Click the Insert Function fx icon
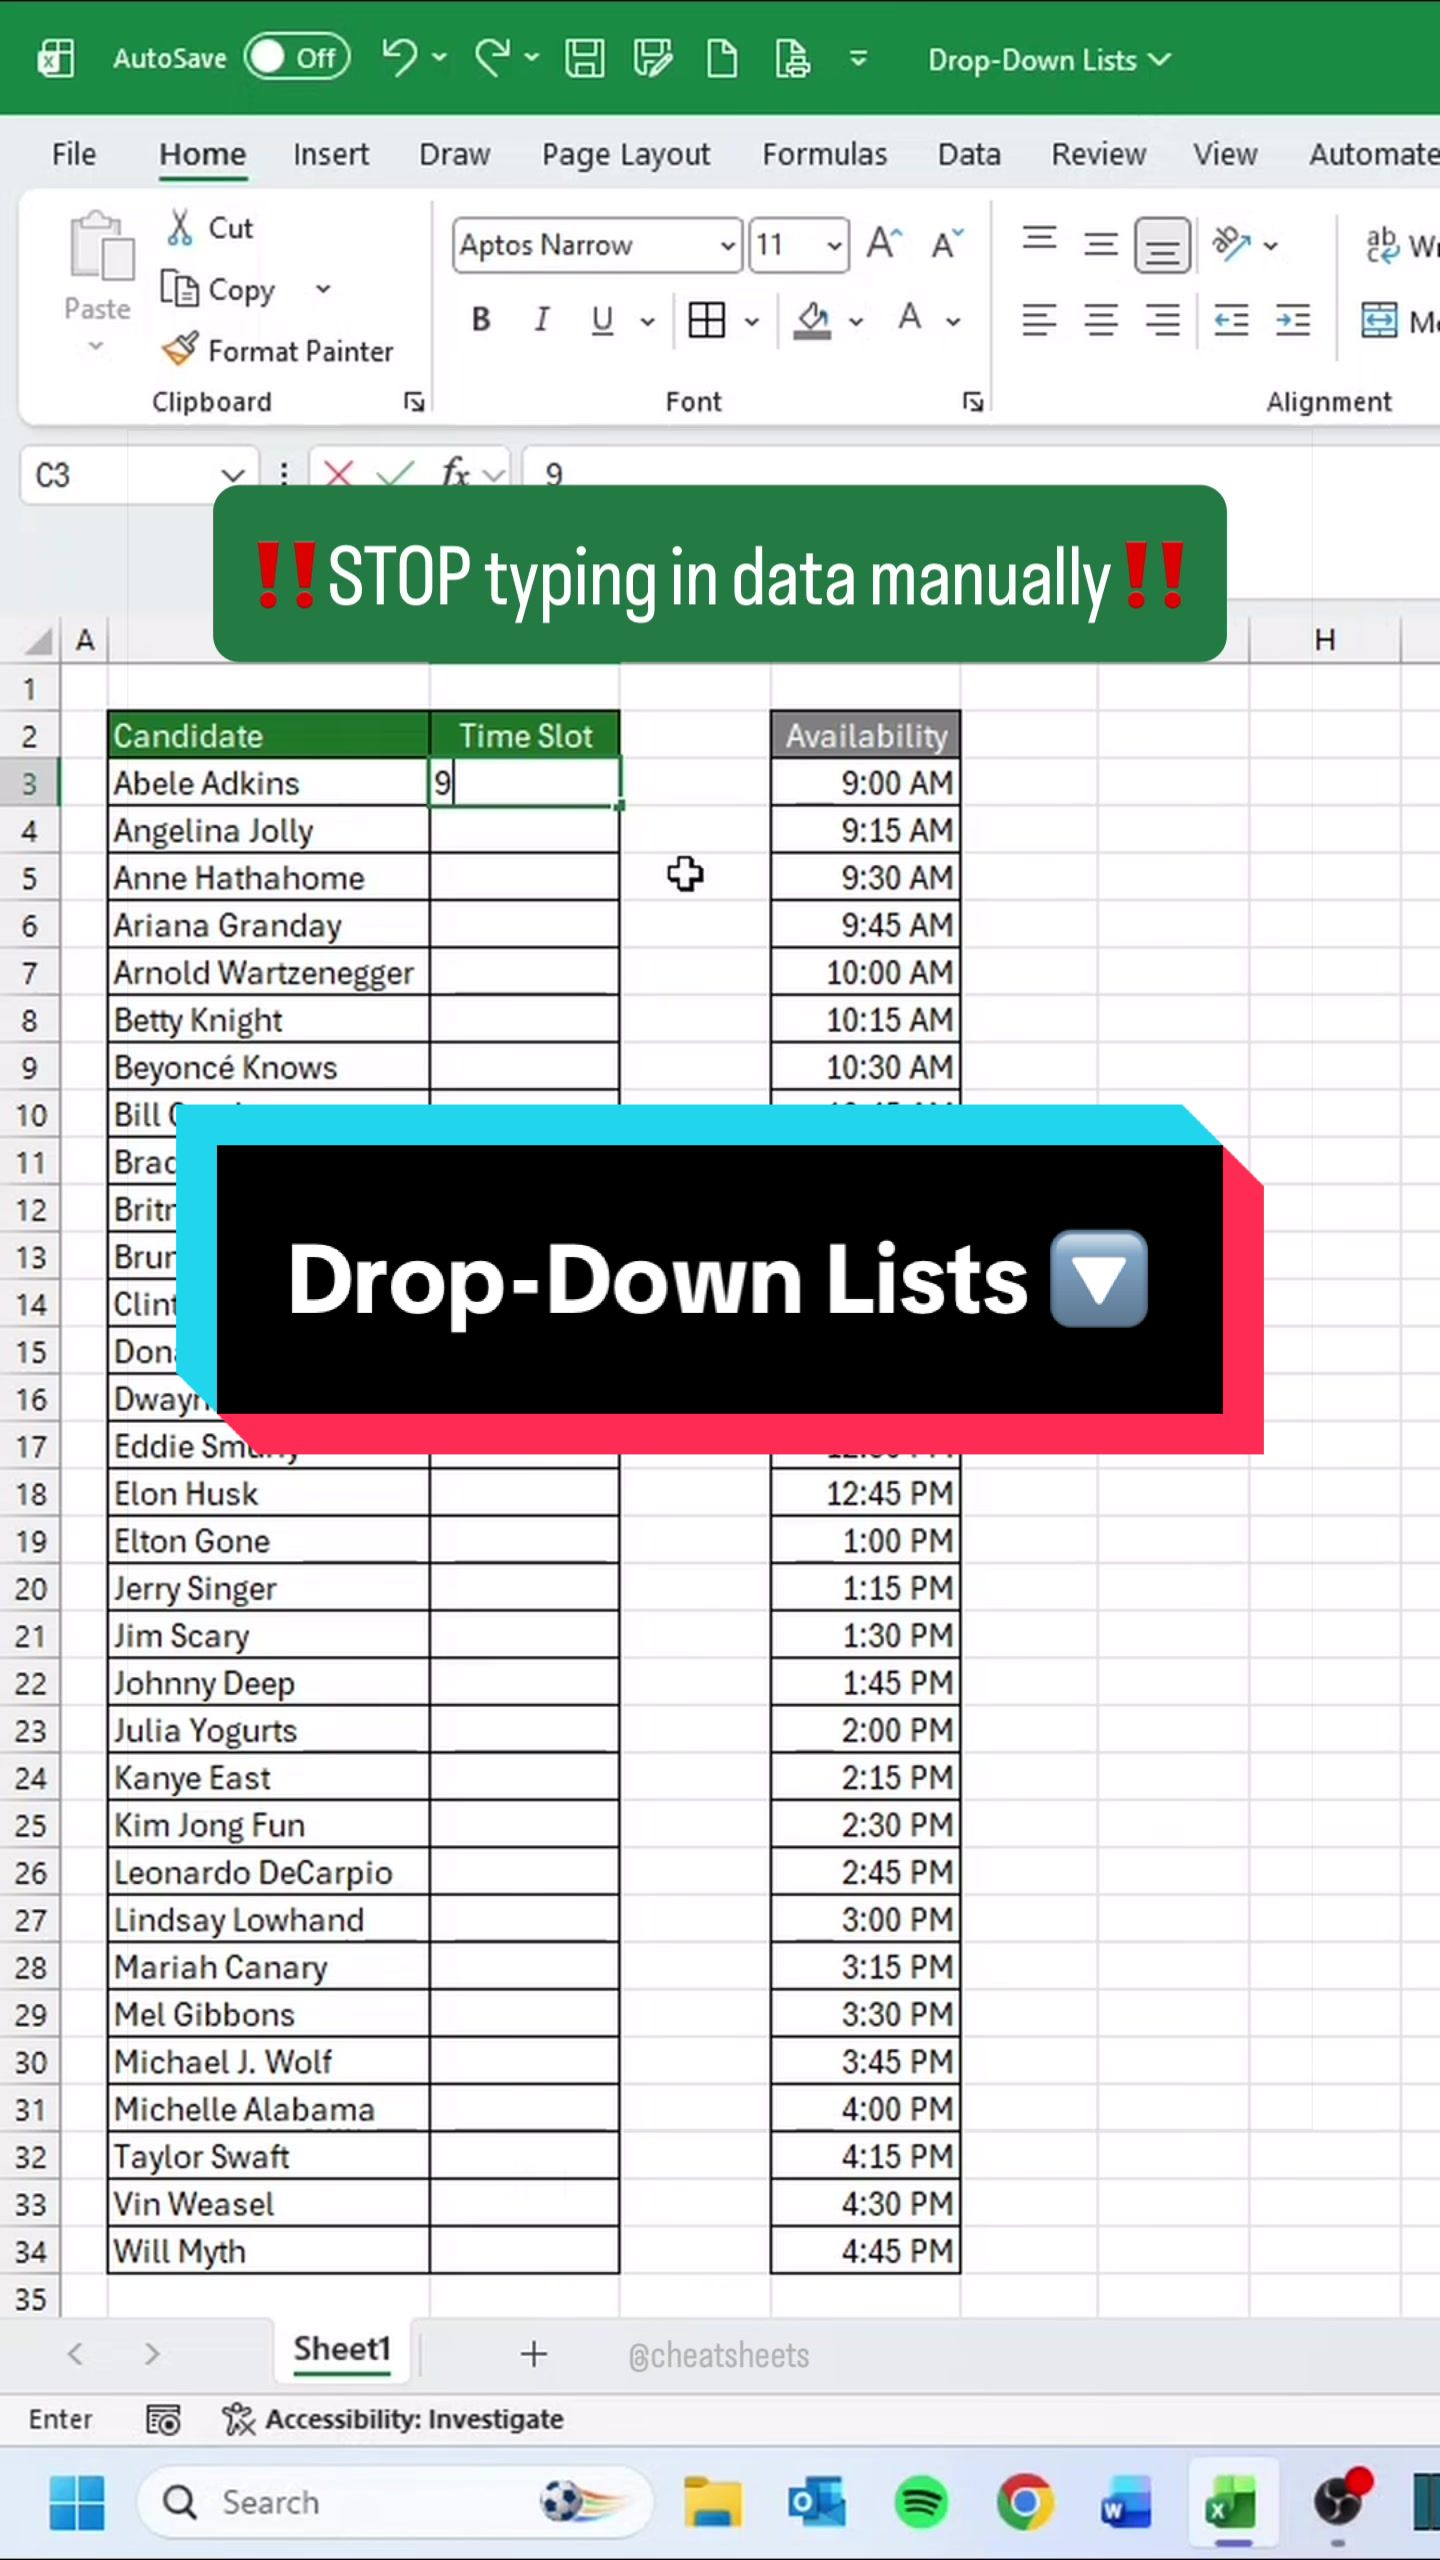Image resolution: width=1440 pixels, height=2560 pixels. 455,473
